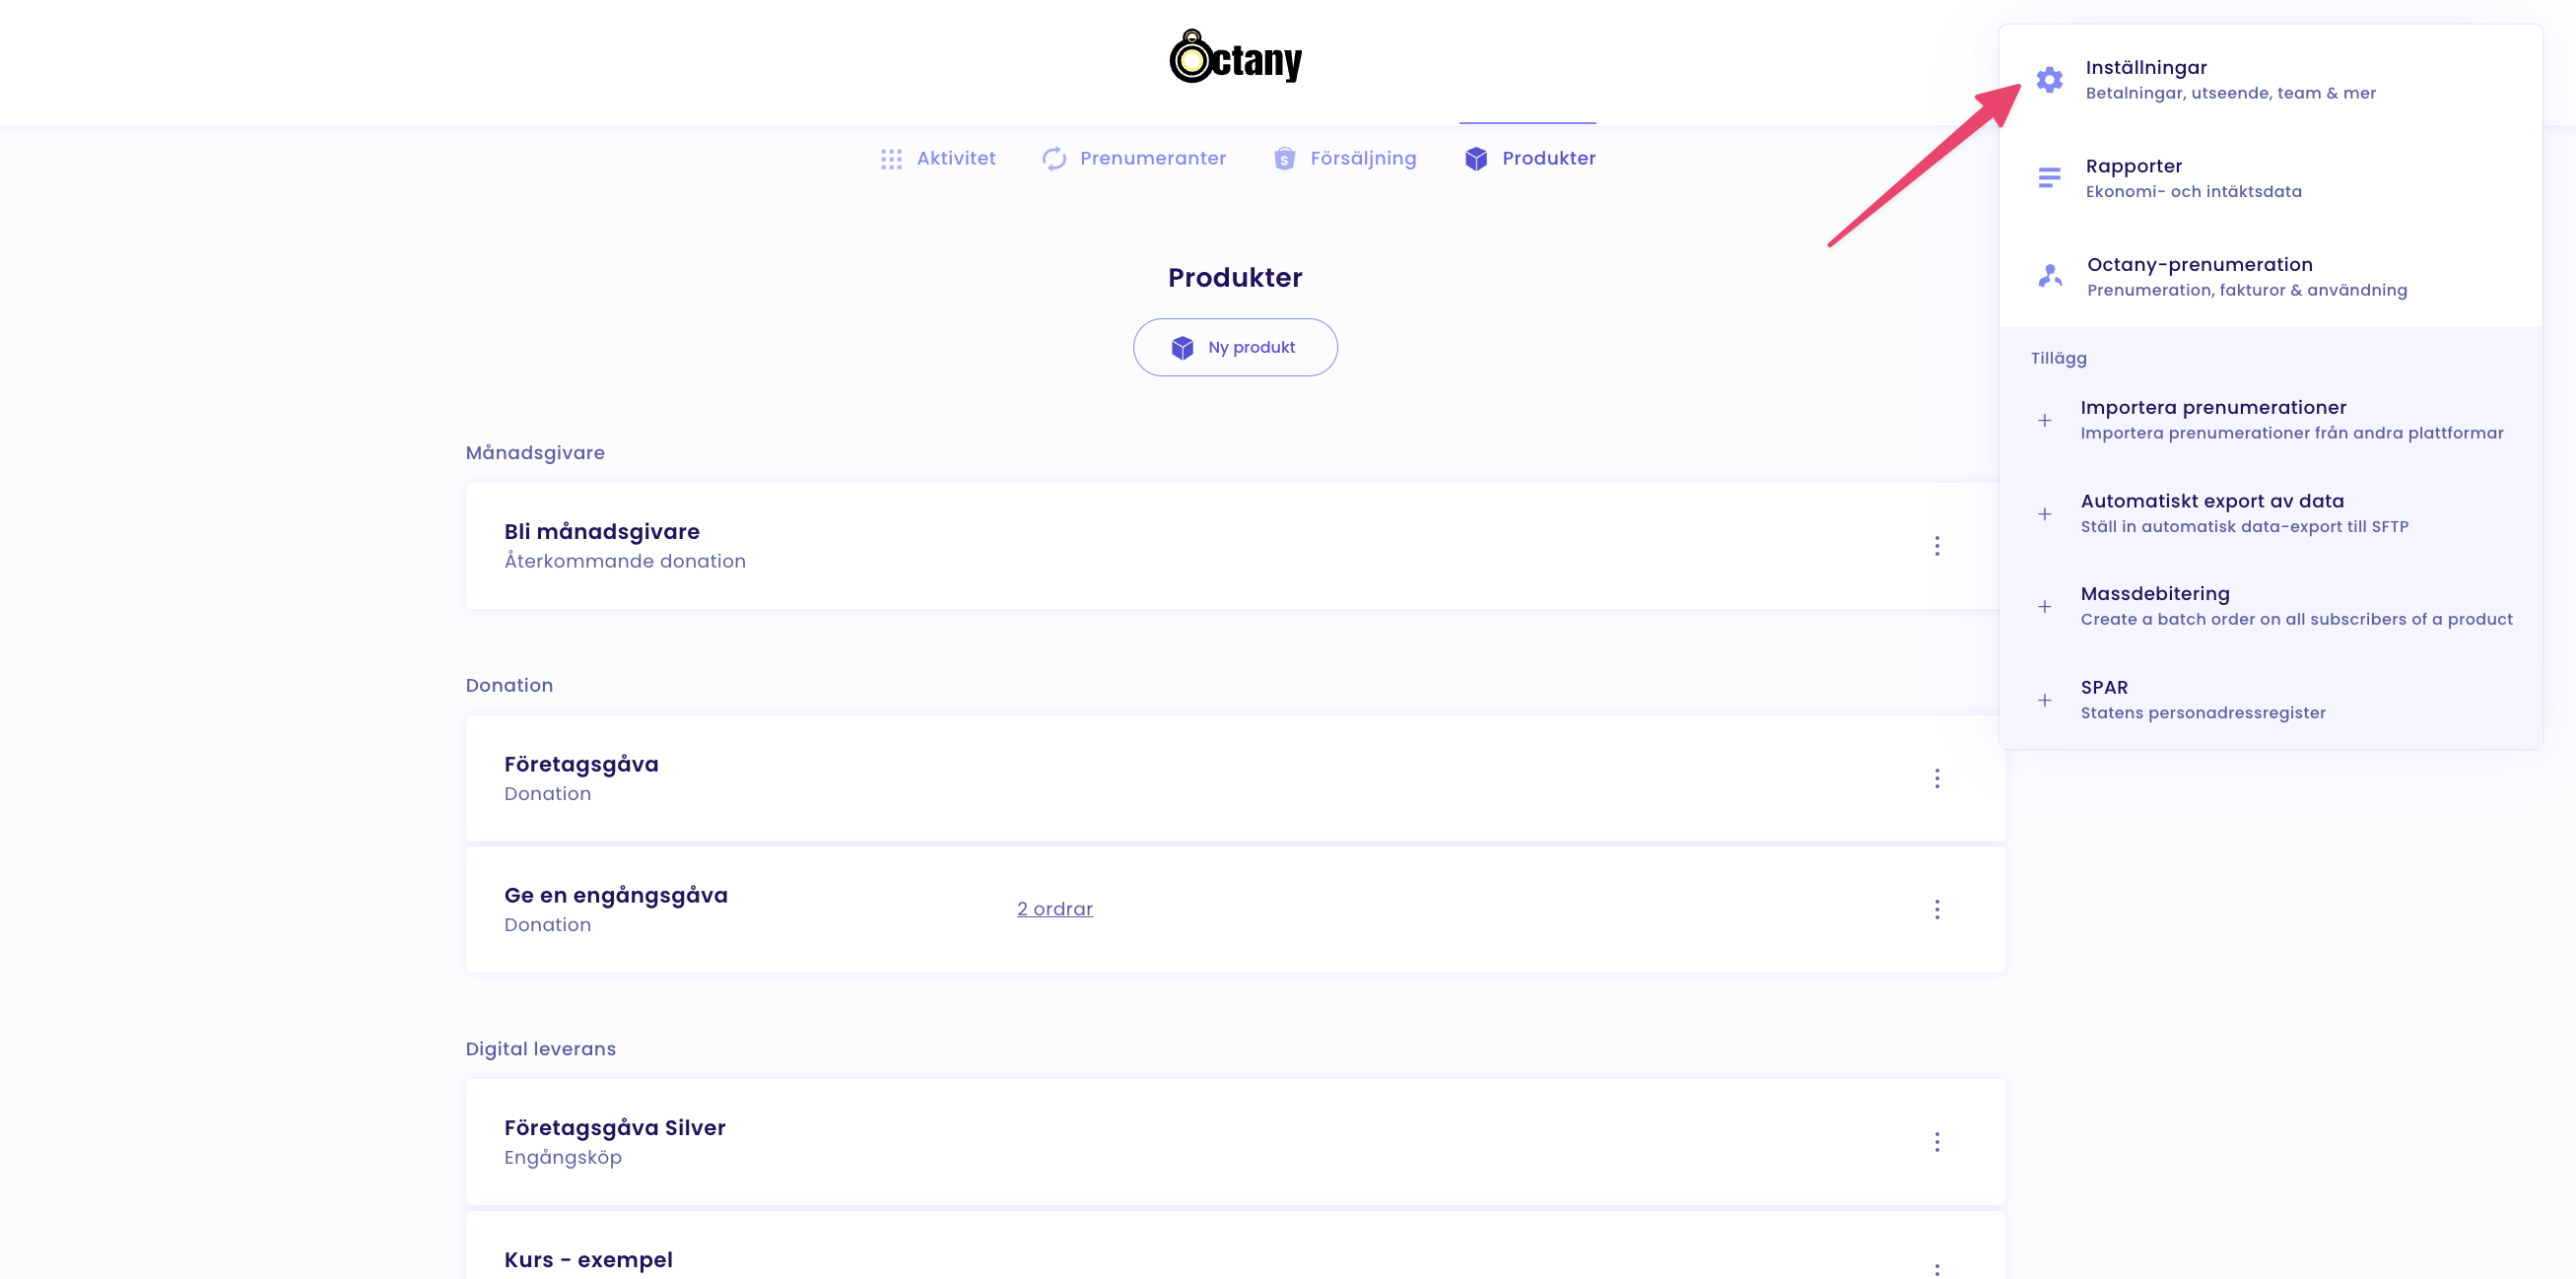2576x1279 pixels.
Task: Open options menu for Företagsgåva Silver
Action: point(1936,1142)
